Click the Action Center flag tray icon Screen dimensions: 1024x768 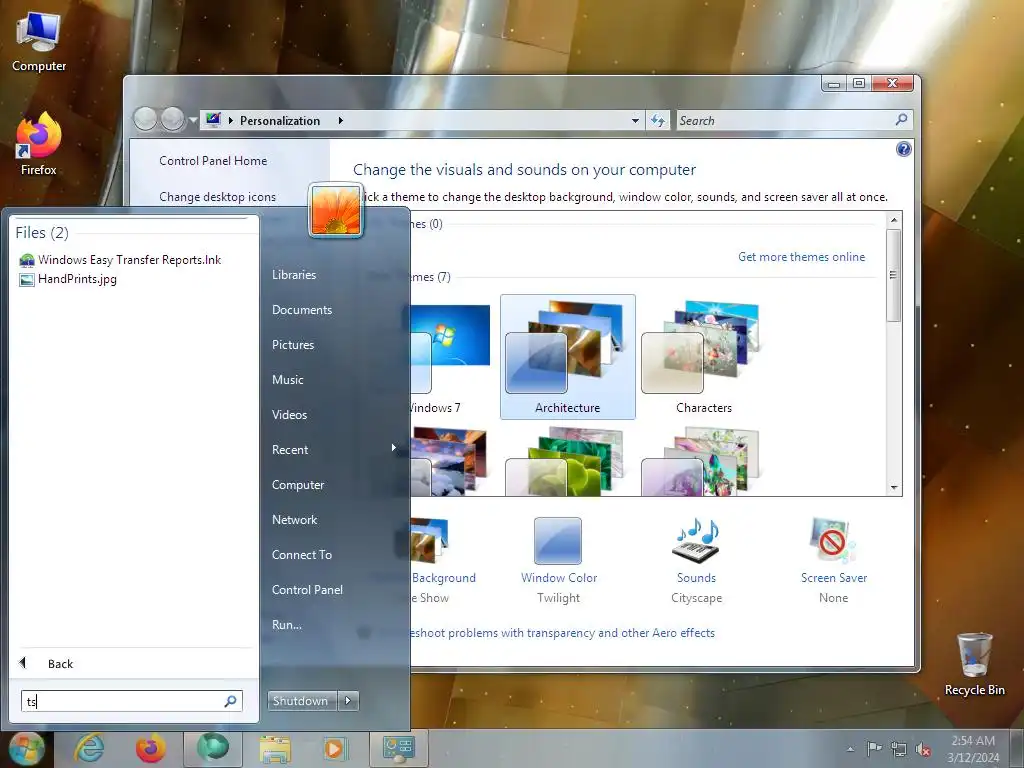(x=874, y=748)
